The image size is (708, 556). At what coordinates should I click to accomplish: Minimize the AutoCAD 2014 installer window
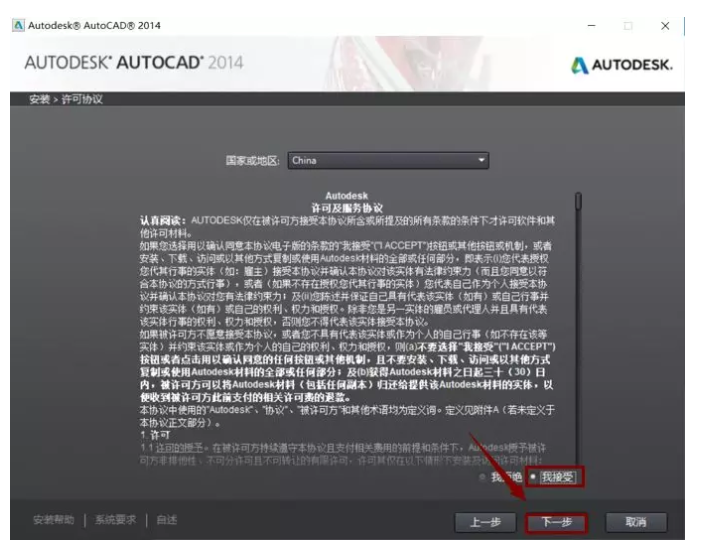point(592,26)
